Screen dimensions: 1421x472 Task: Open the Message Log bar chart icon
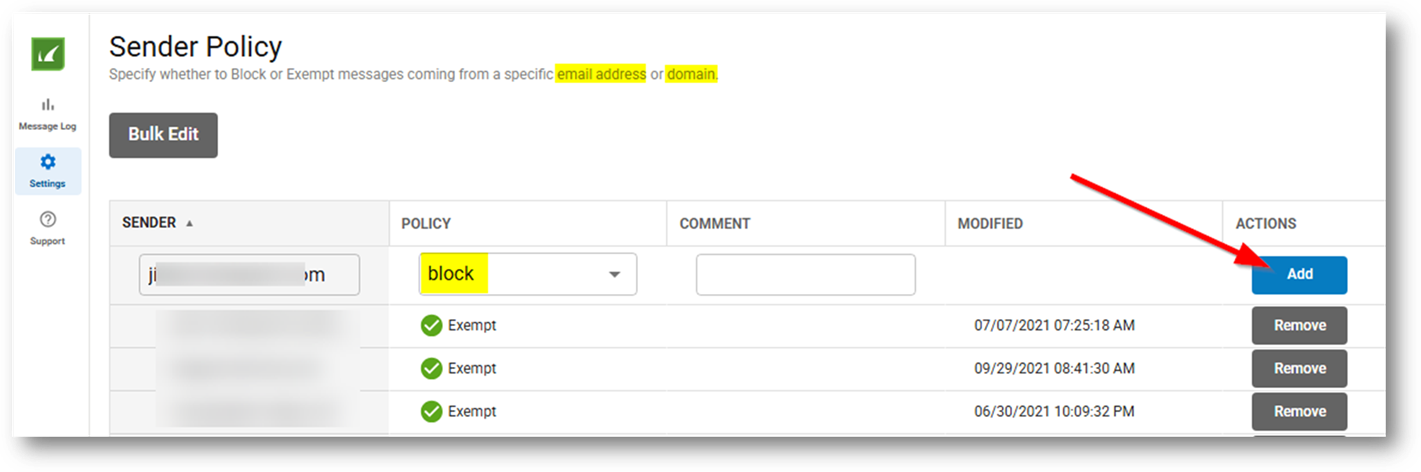click(x=48, y=105)
